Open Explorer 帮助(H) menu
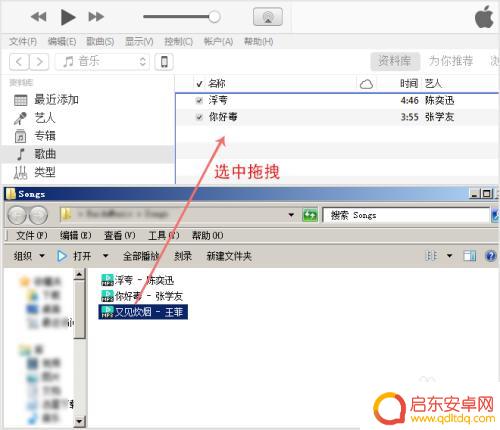 point(208,236)
